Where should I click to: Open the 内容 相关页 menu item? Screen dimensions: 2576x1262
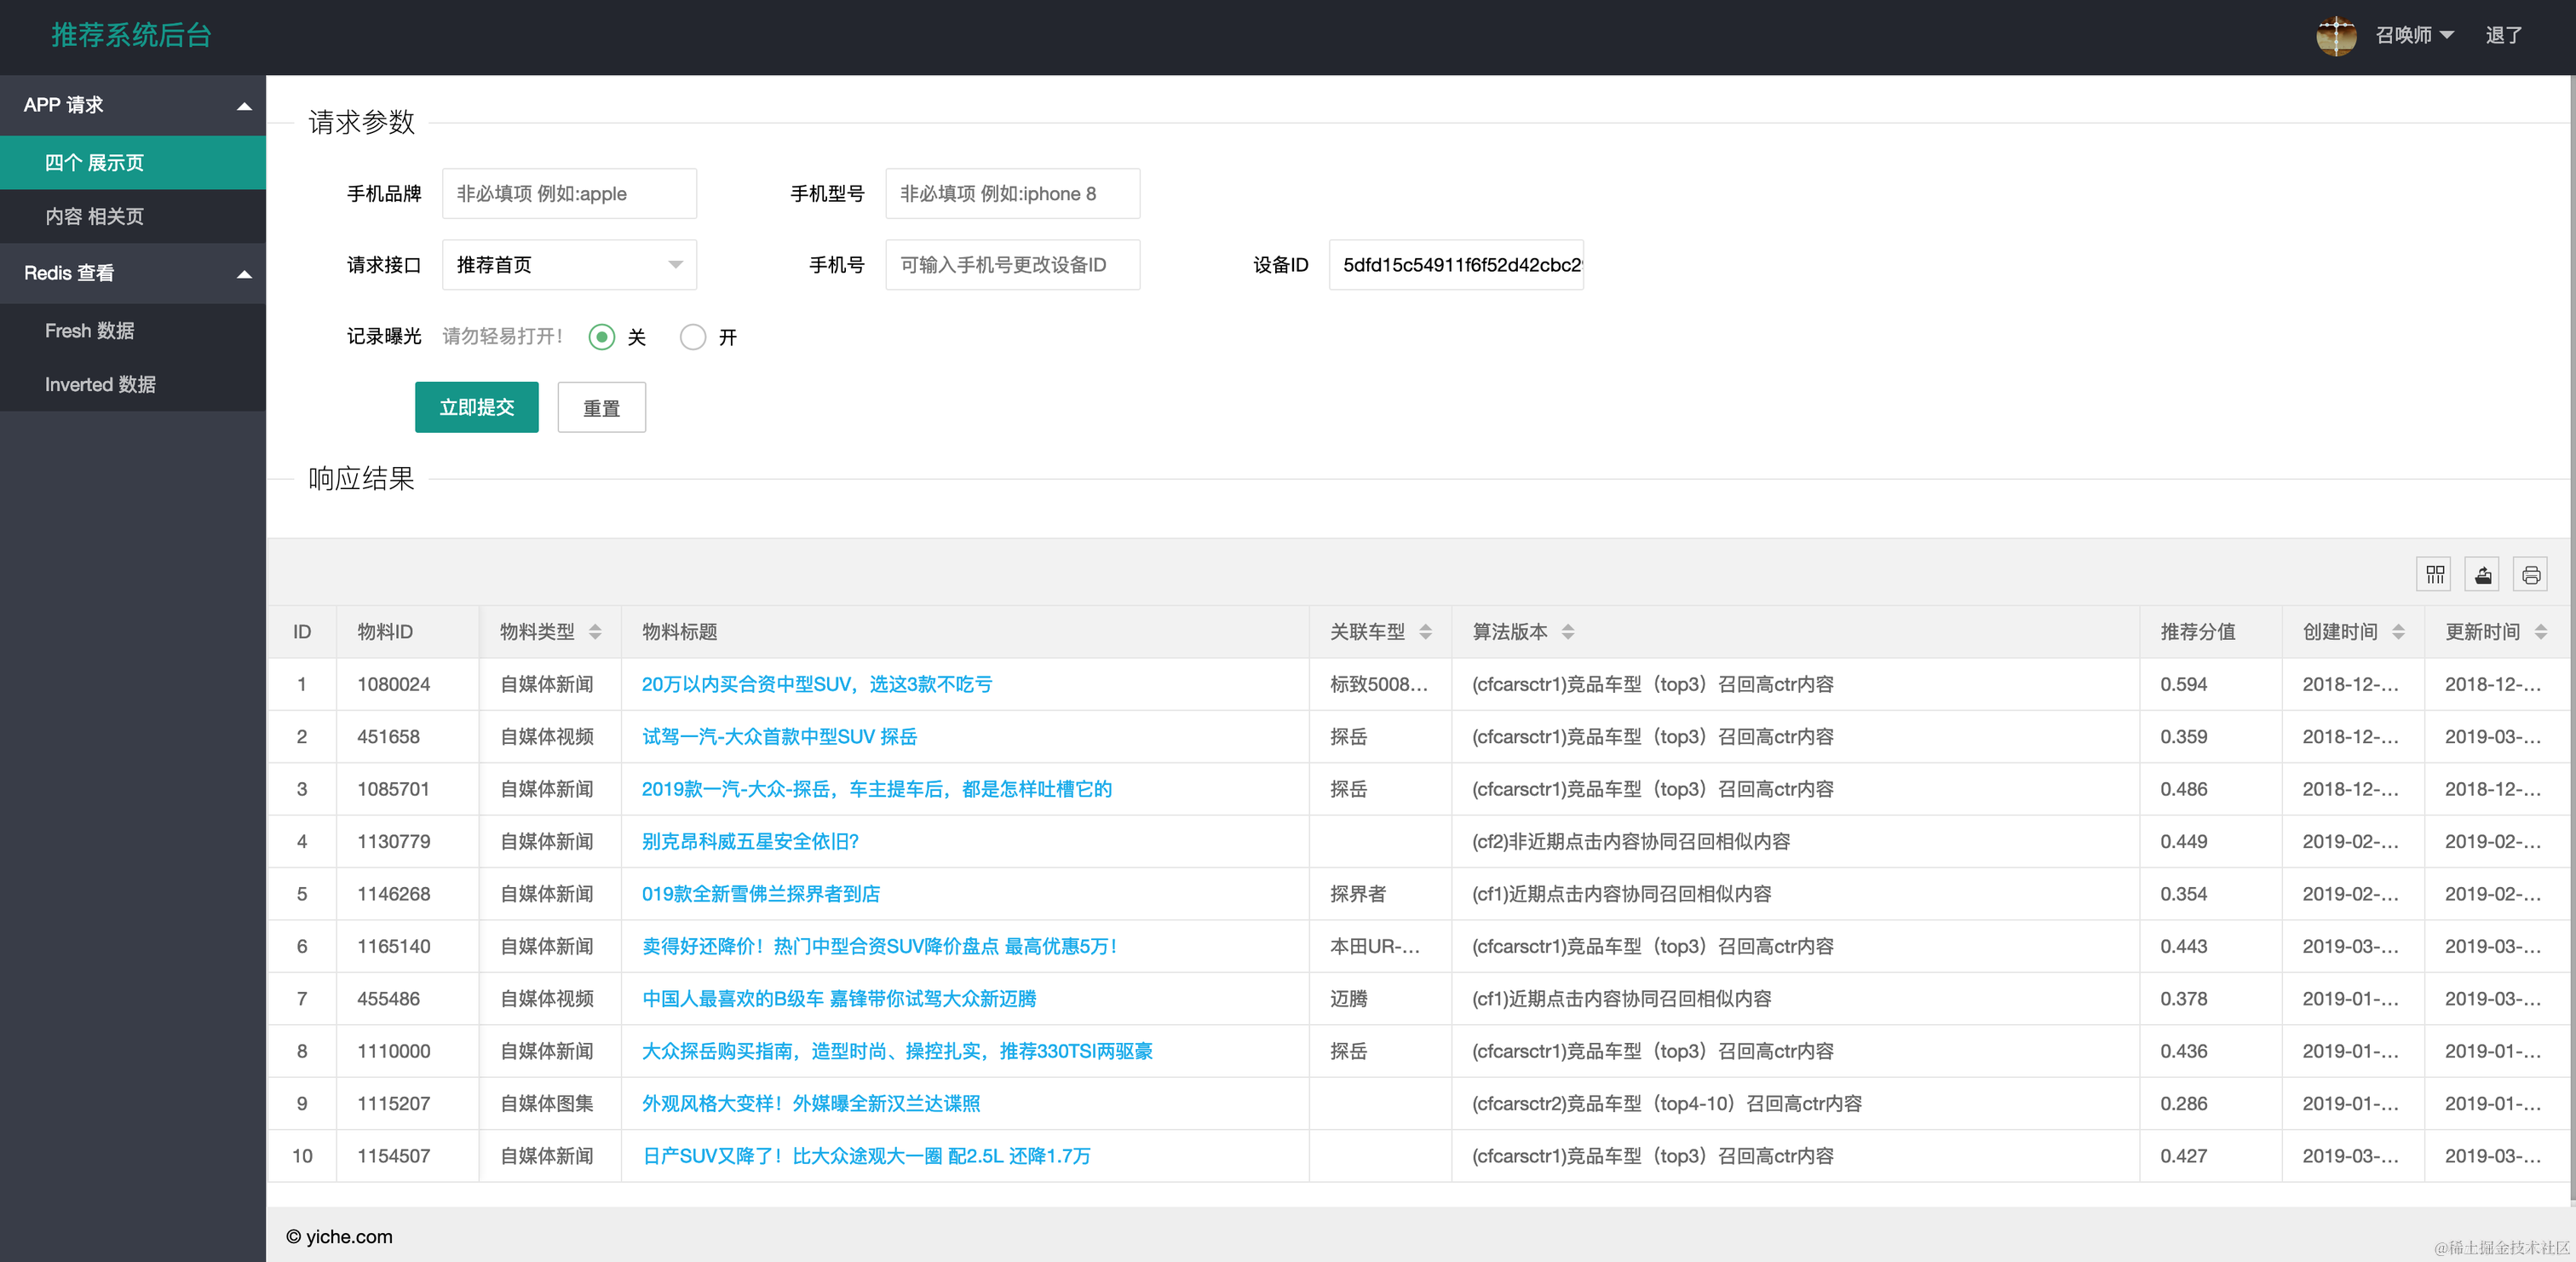[x=95, y=216]
